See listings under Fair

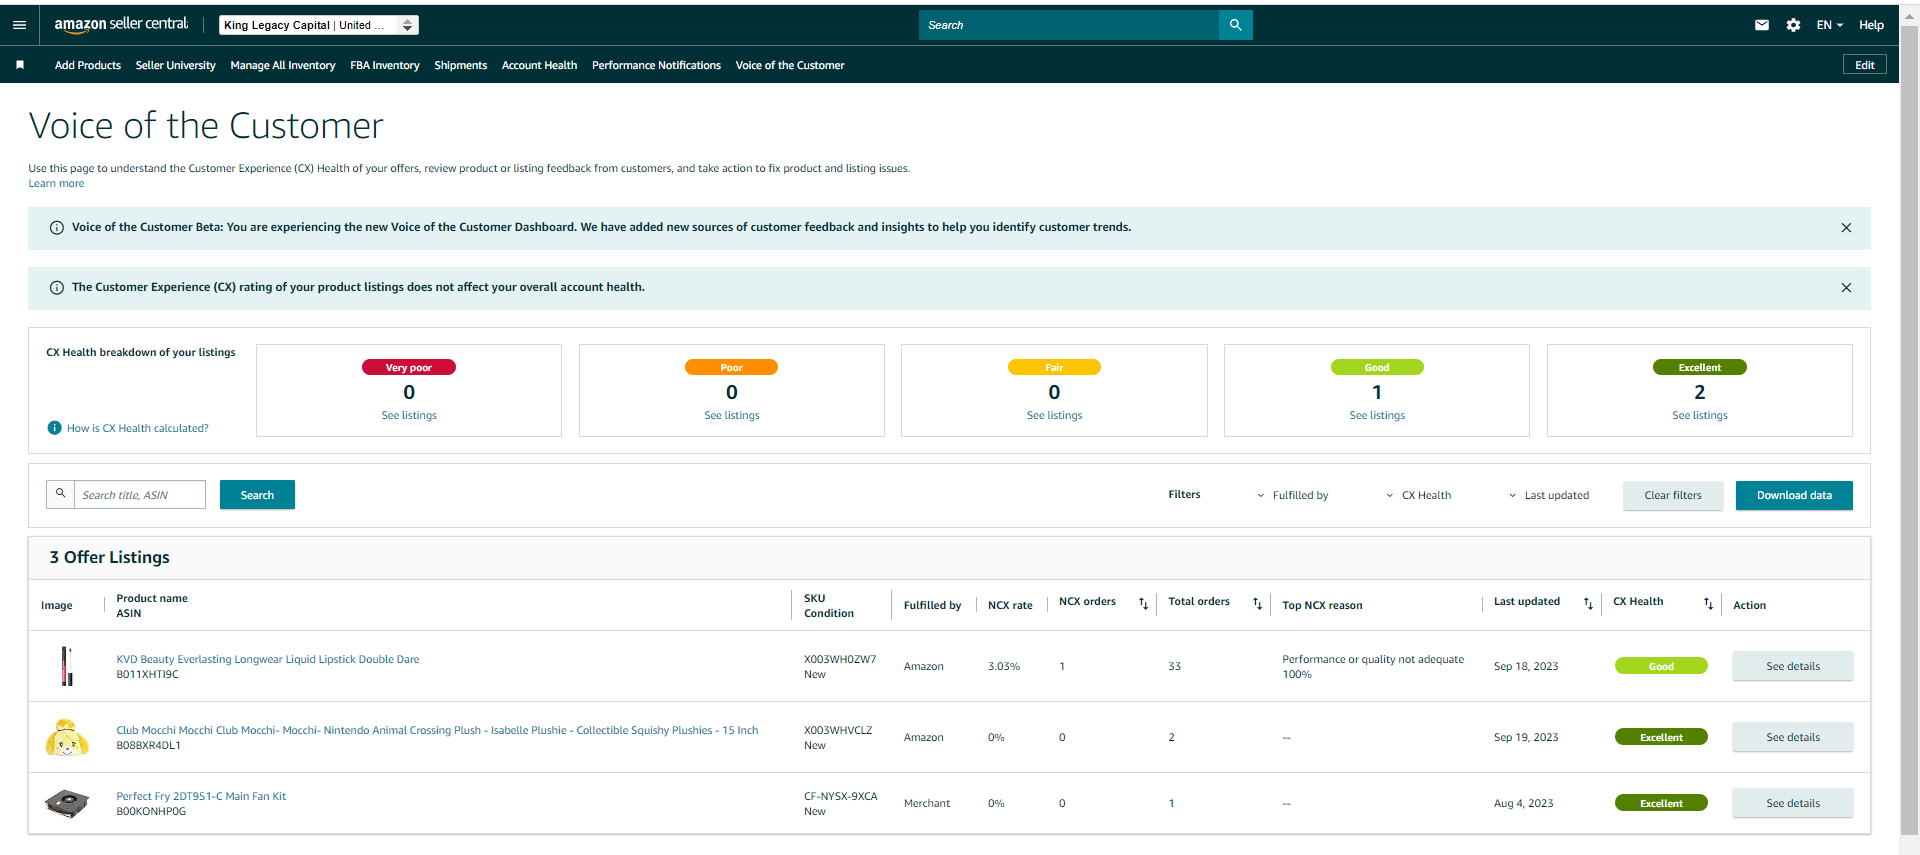click(x=1054, y=415)
